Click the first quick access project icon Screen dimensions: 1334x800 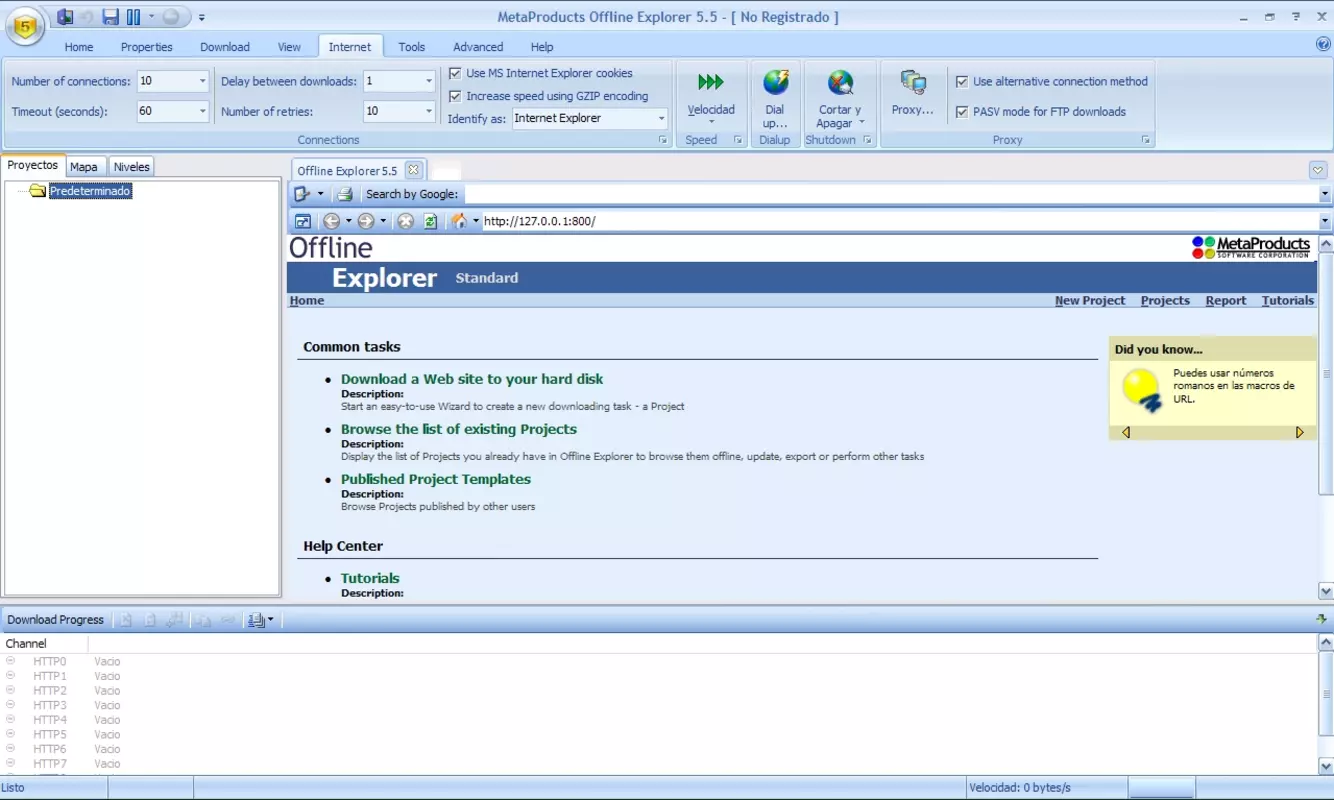pyautogui.click(x=65, y=16)
